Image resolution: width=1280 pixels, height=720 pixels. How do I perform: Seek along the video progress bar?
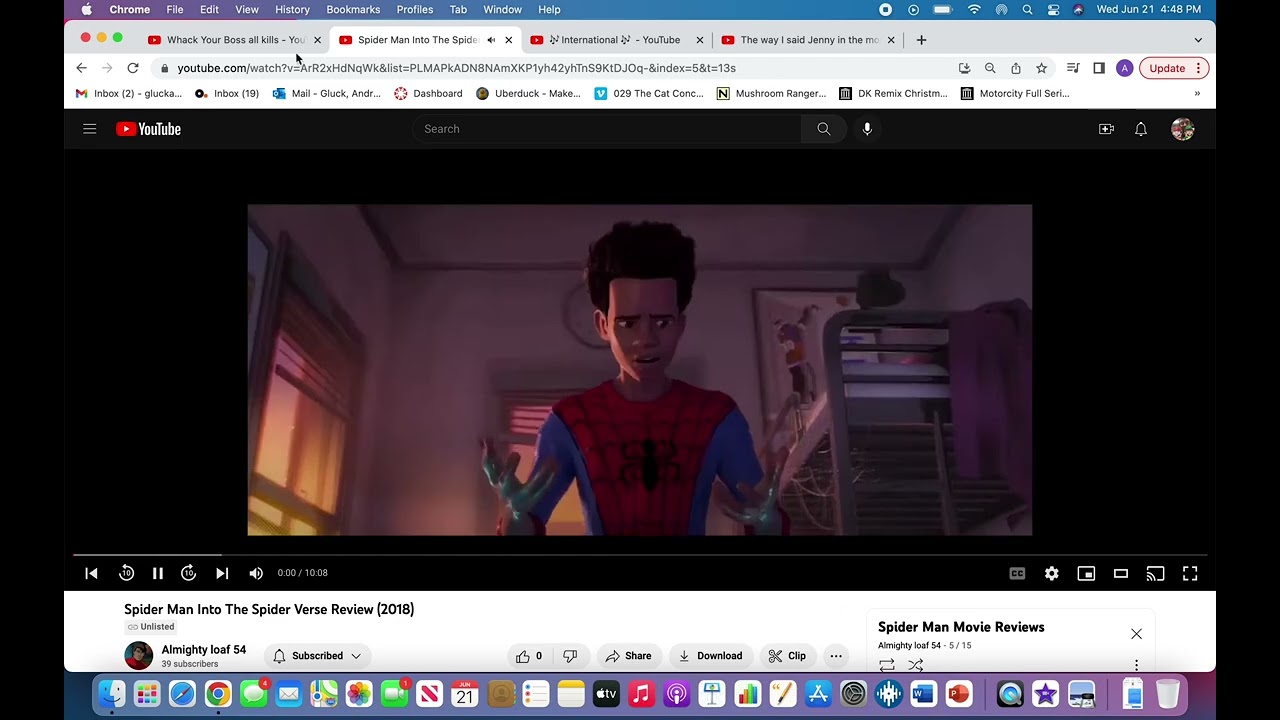(640, 554)
